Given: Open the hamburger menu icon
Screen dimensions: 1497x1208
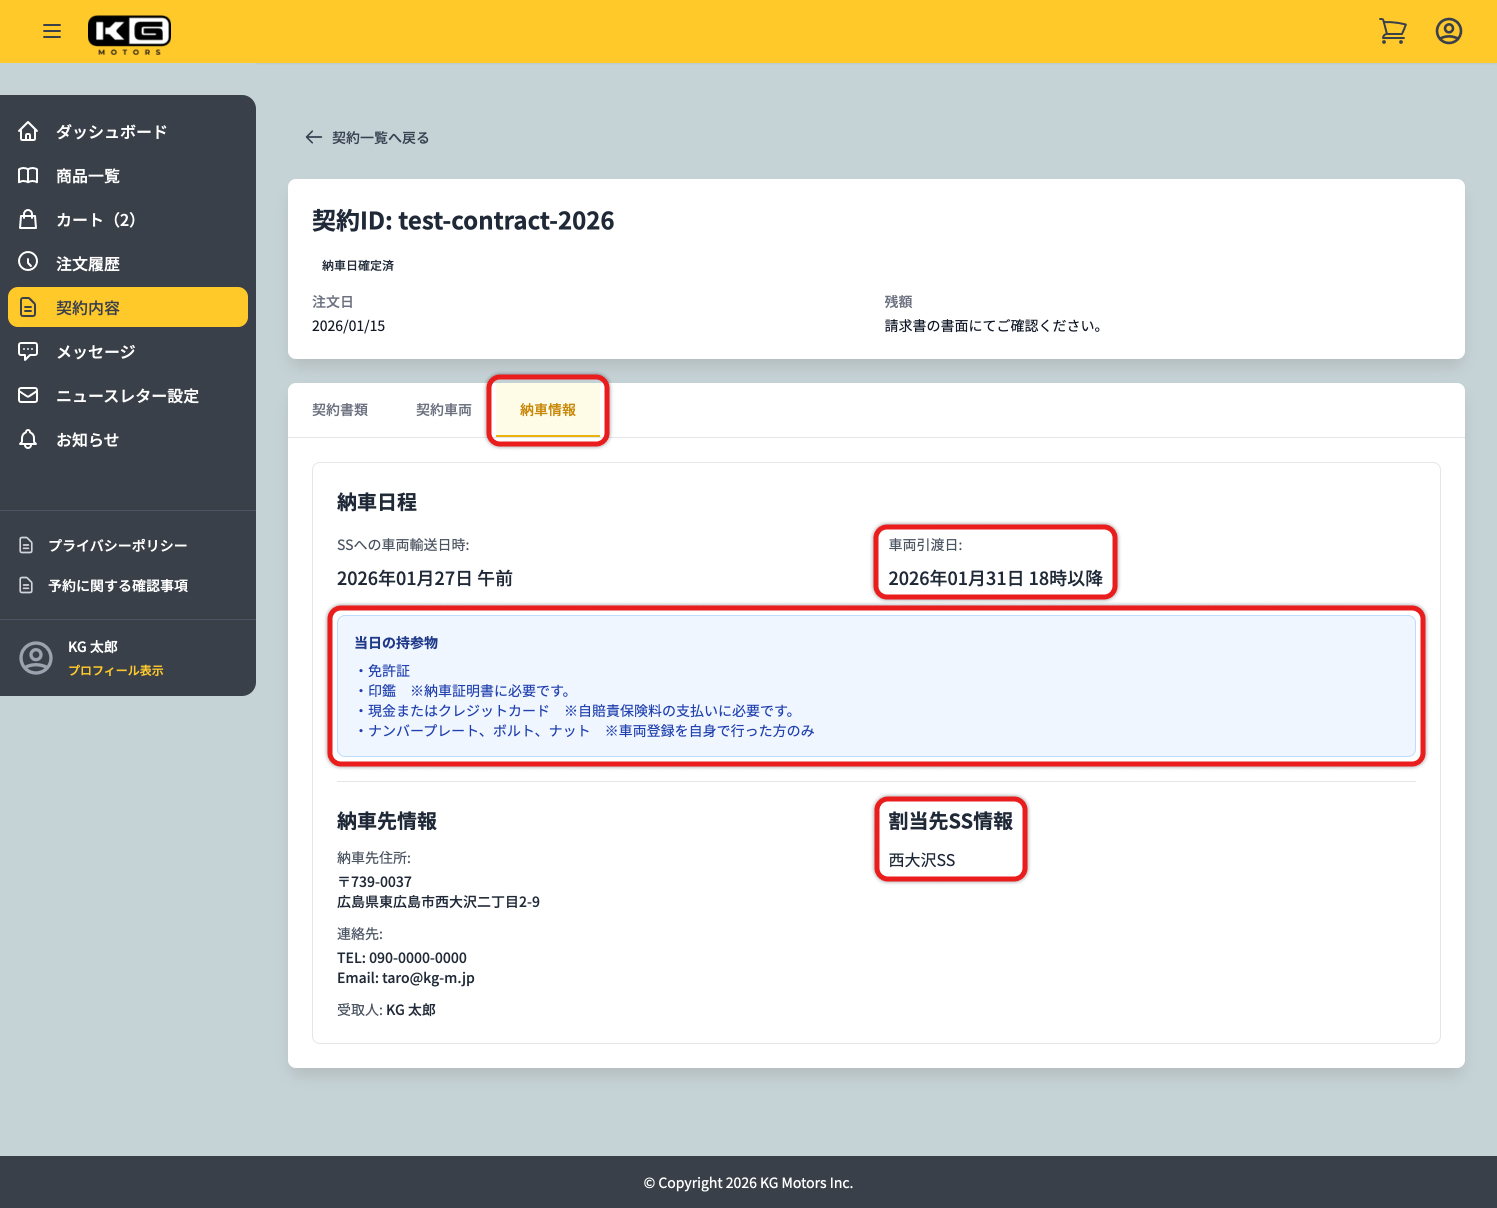Looking at the screenshot, I should point(52,31).
